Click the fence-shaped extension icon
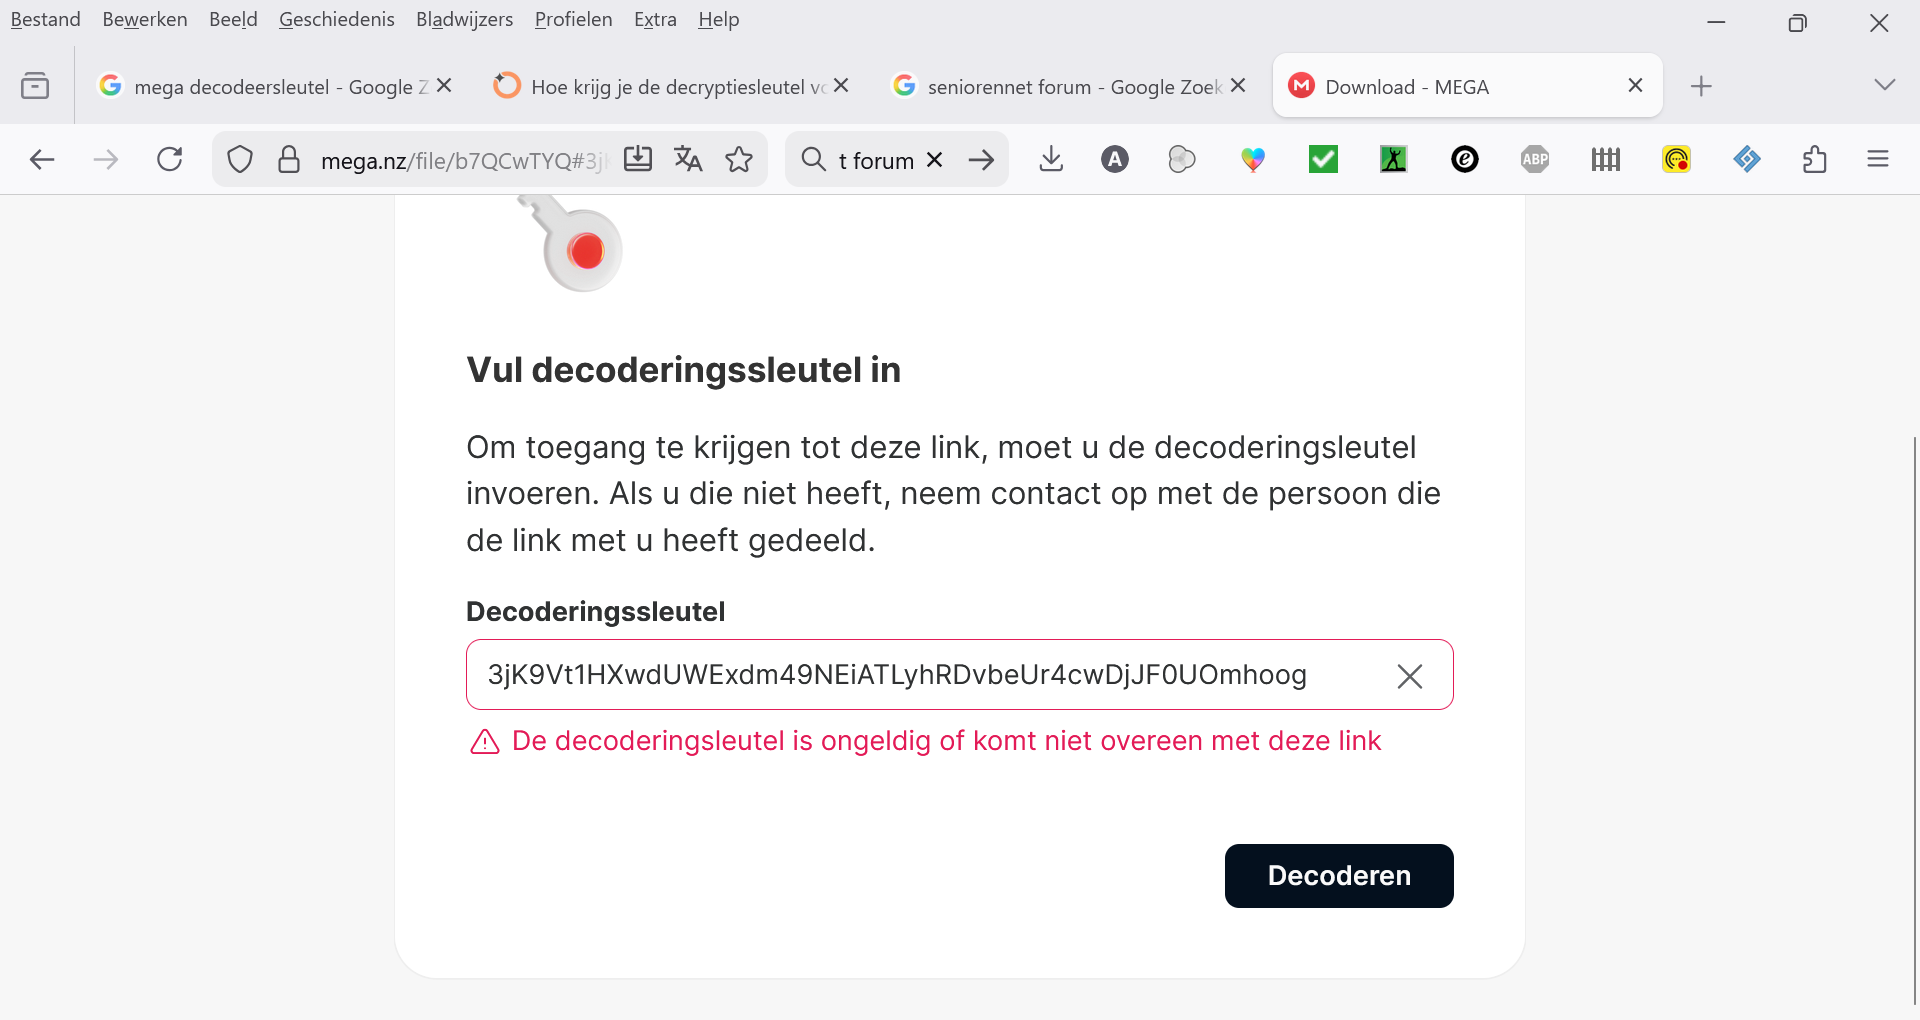Viewport: 1920px width, 1020px height. [1605, 159]
